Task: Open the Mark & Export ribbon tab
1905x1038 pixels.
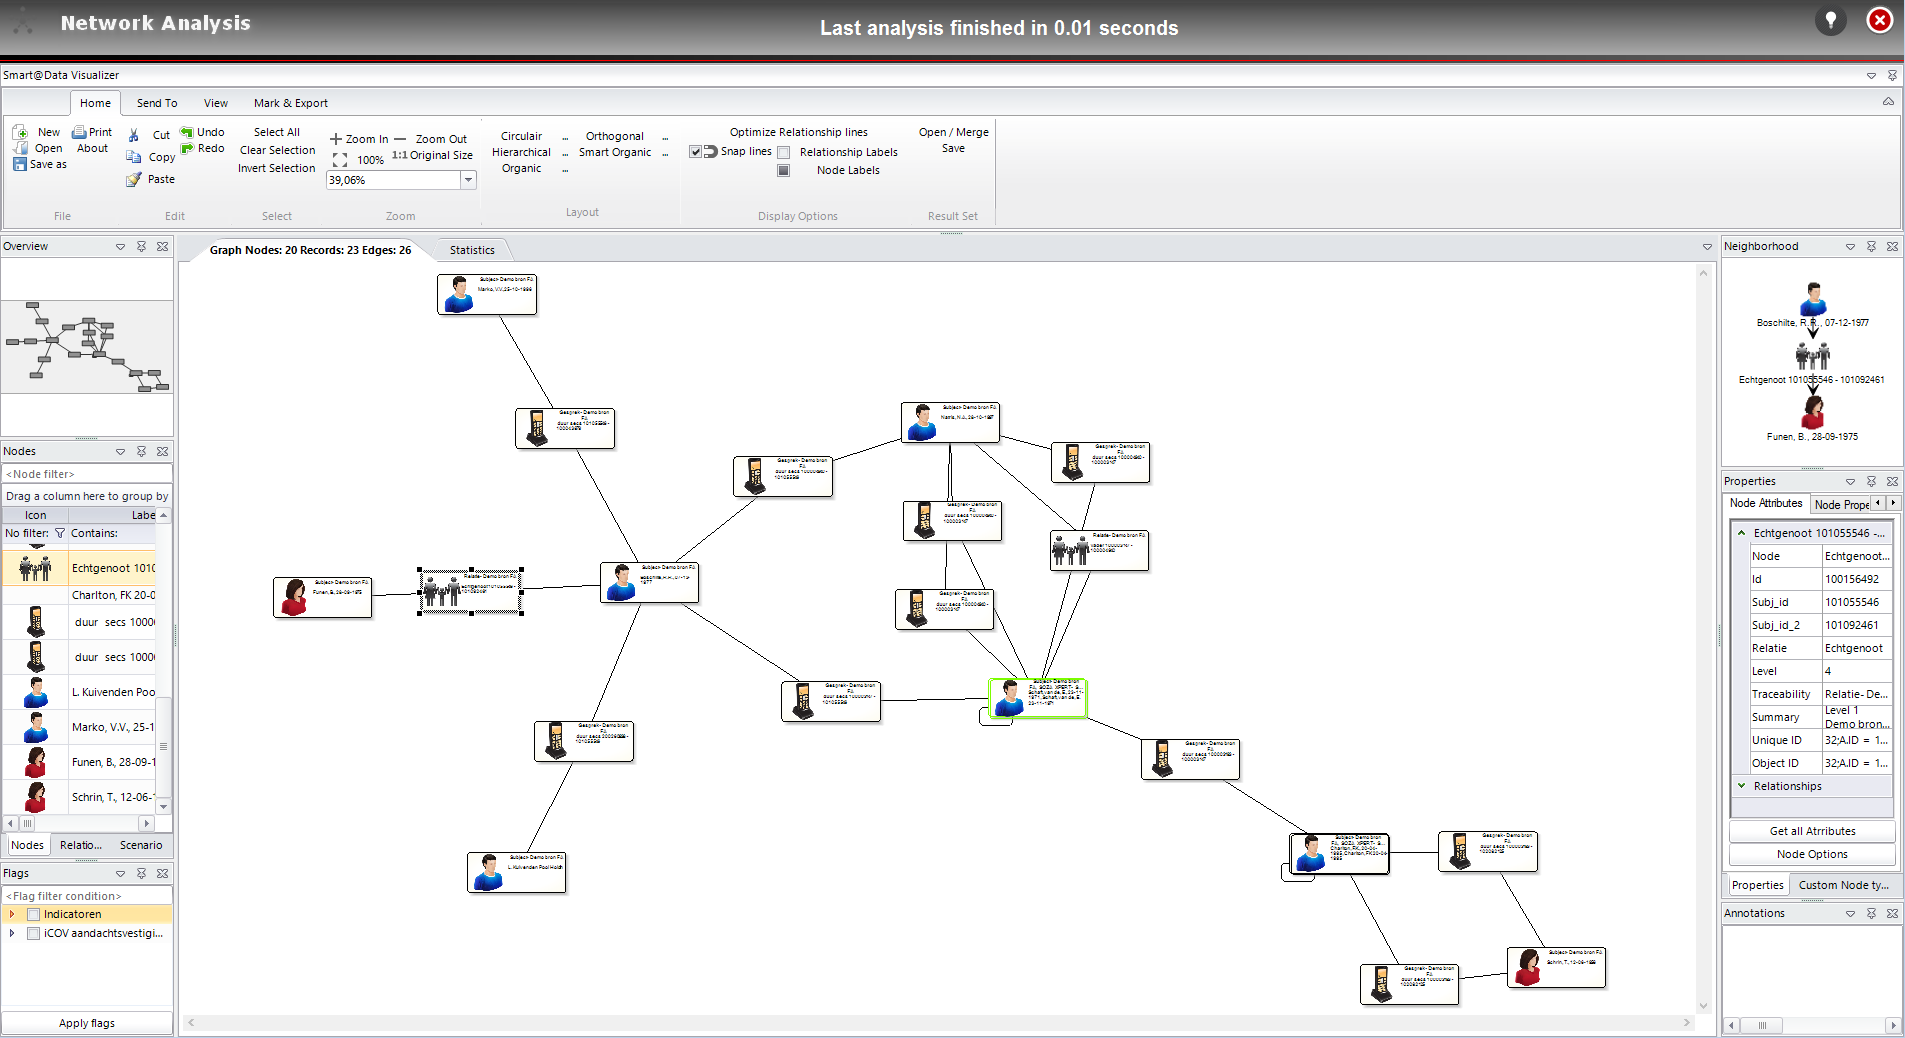Action: tap(290, 103)
